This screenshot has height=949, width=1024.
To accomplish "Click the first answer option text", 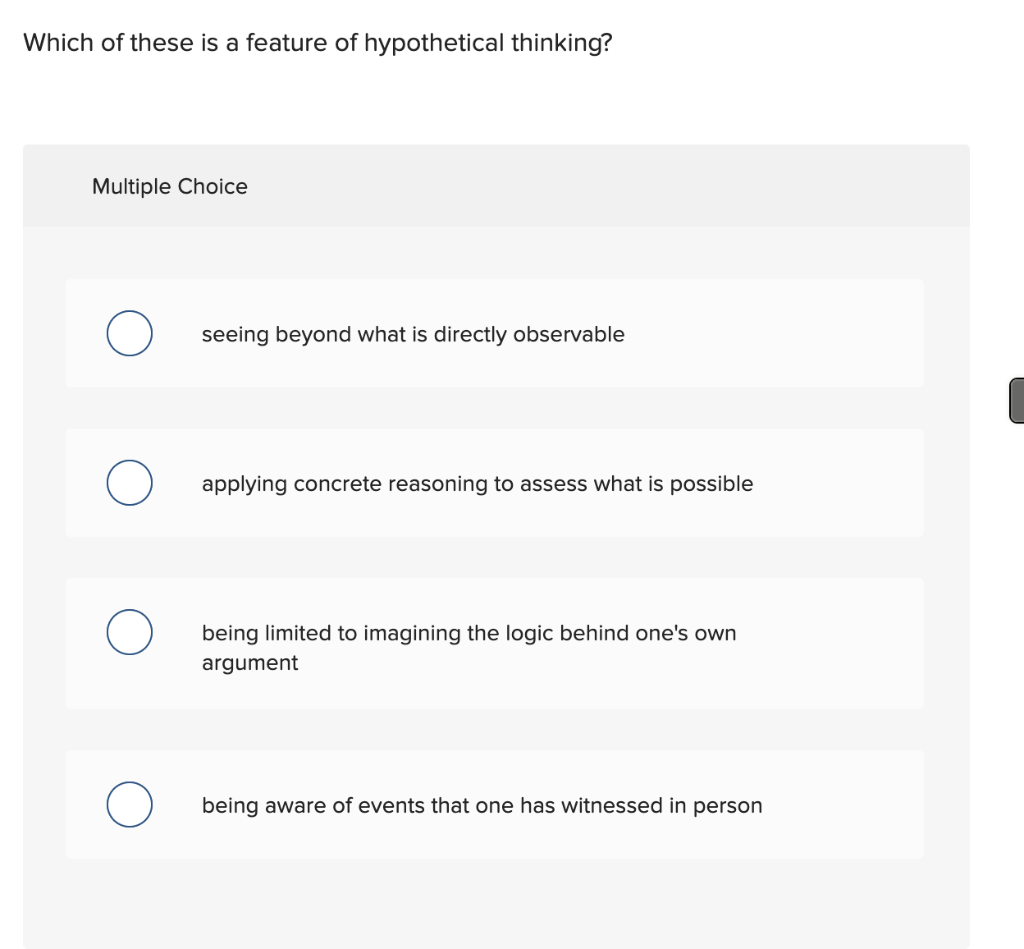I will point(412,334).
